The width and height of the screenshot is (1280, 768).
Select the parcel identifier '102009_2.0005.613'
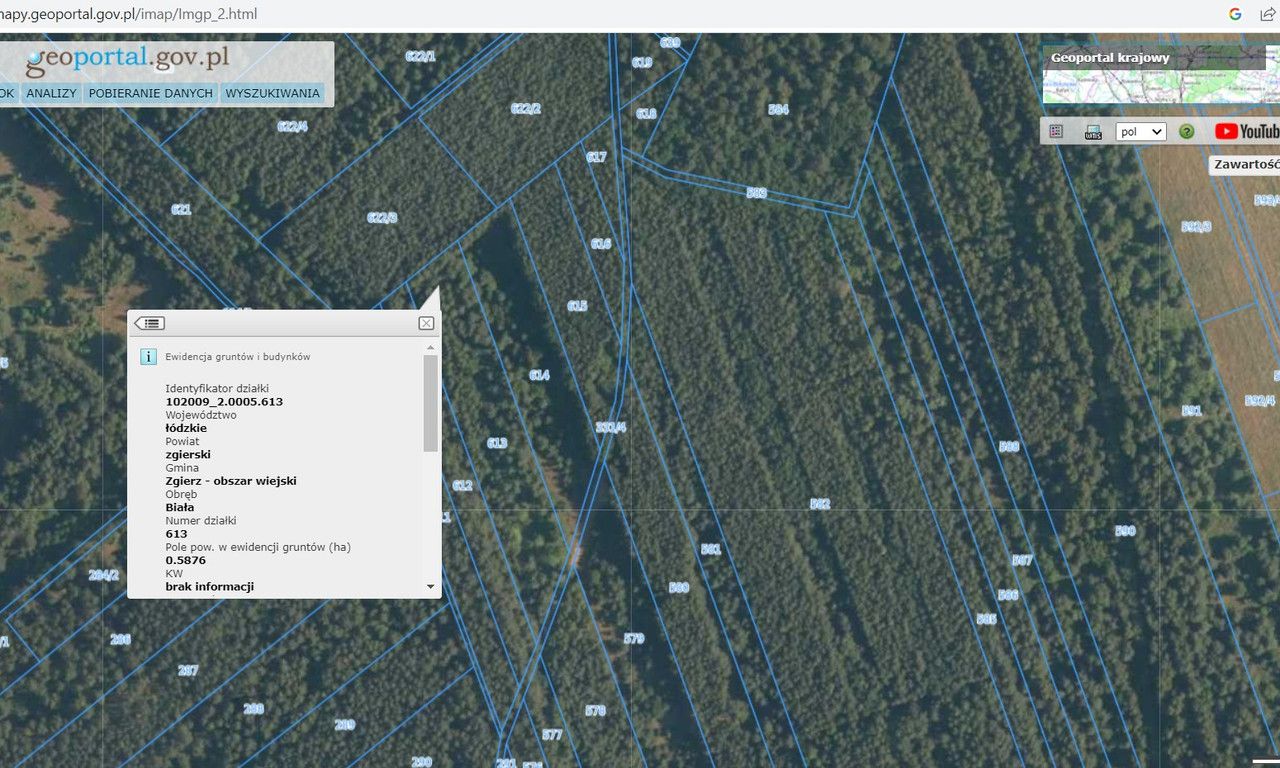tap(225, 402)
